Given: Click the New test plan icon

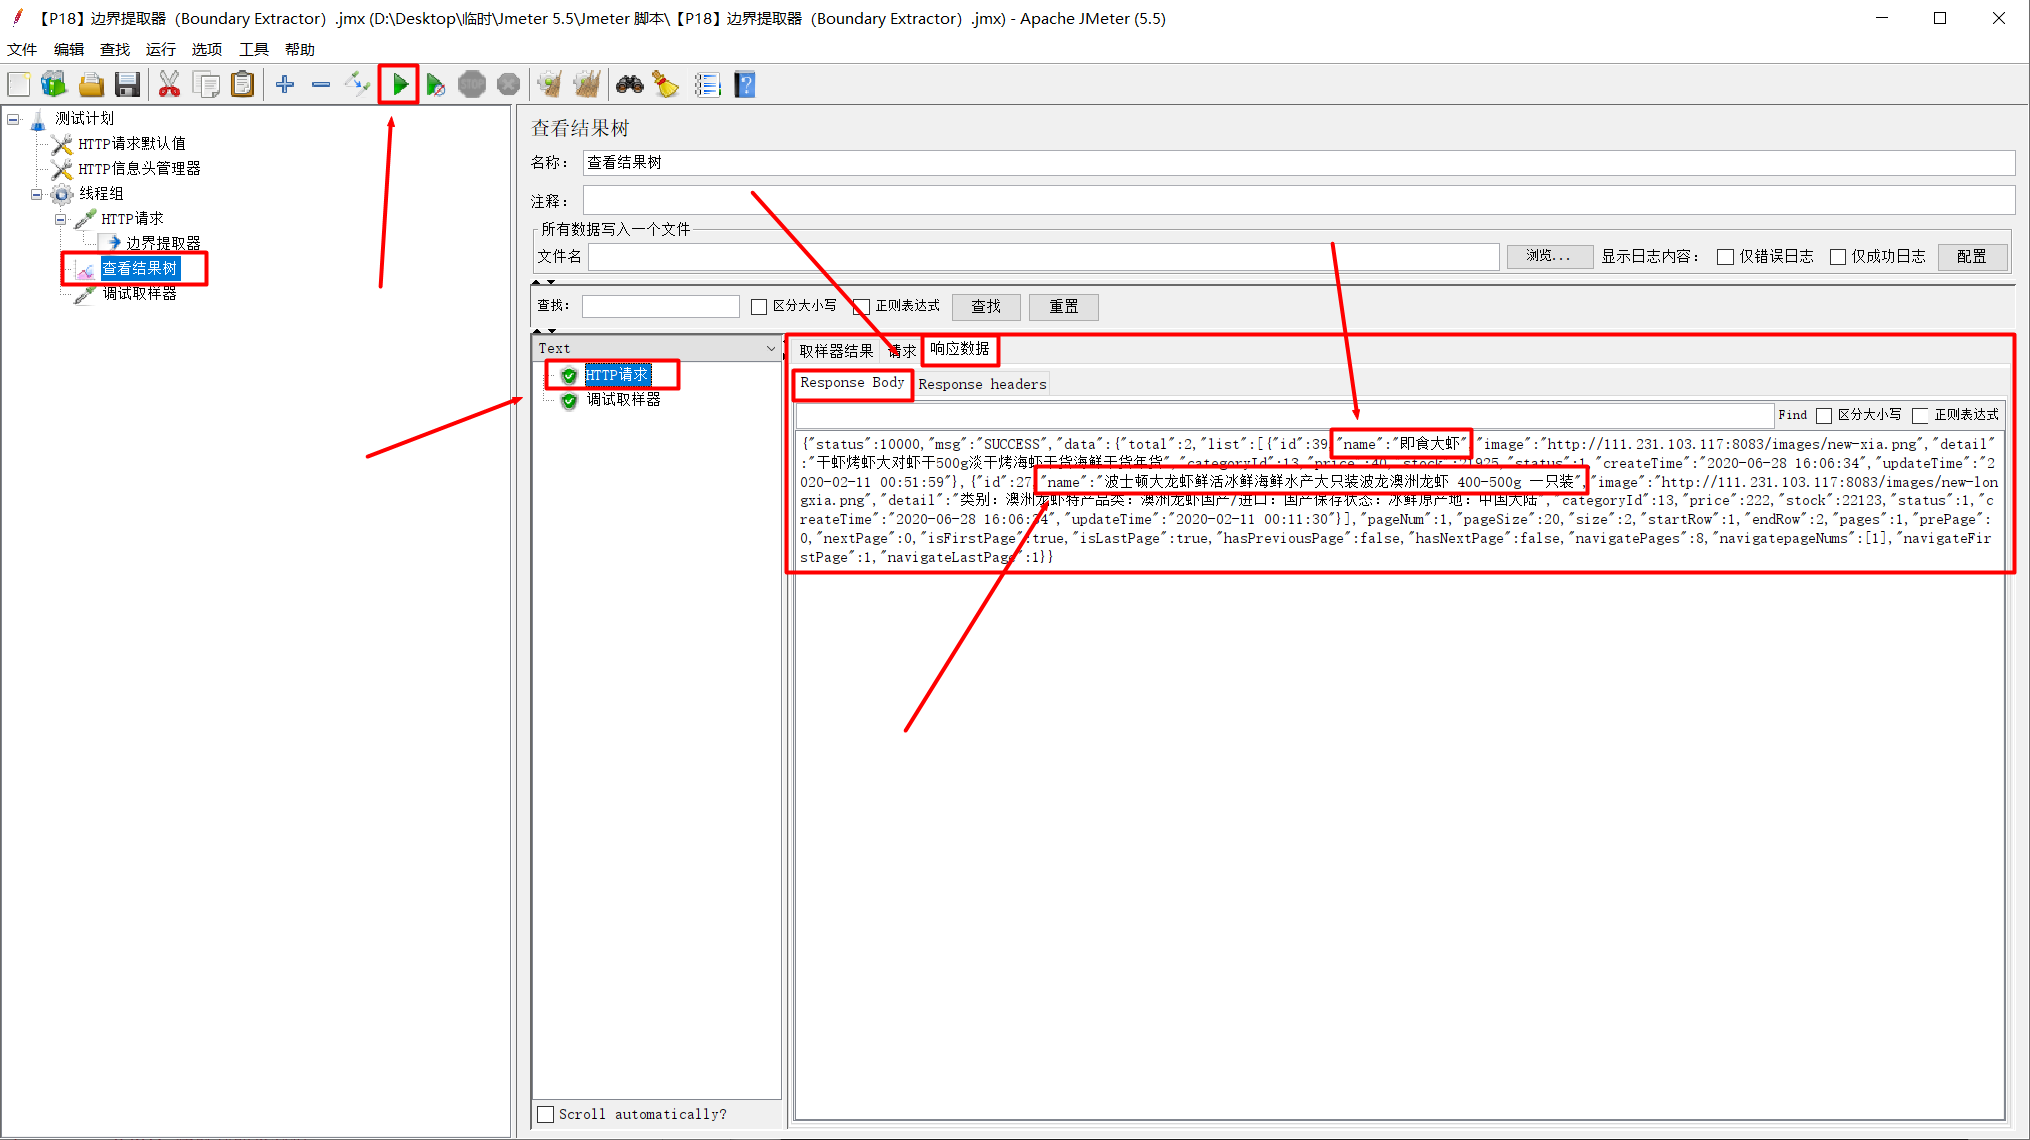Looking at the screenshot, I should 19,85.
